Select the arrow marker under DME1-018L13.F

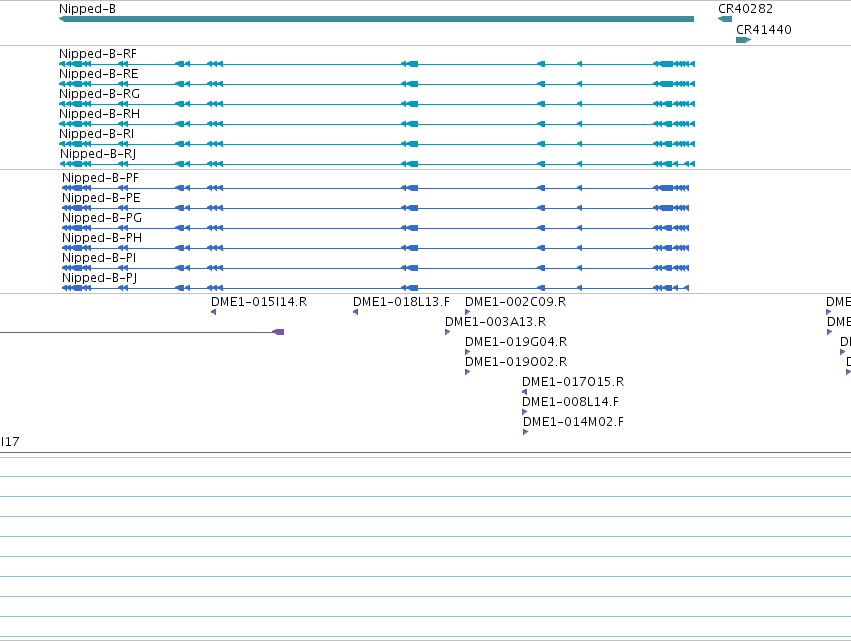pos(355,312)
